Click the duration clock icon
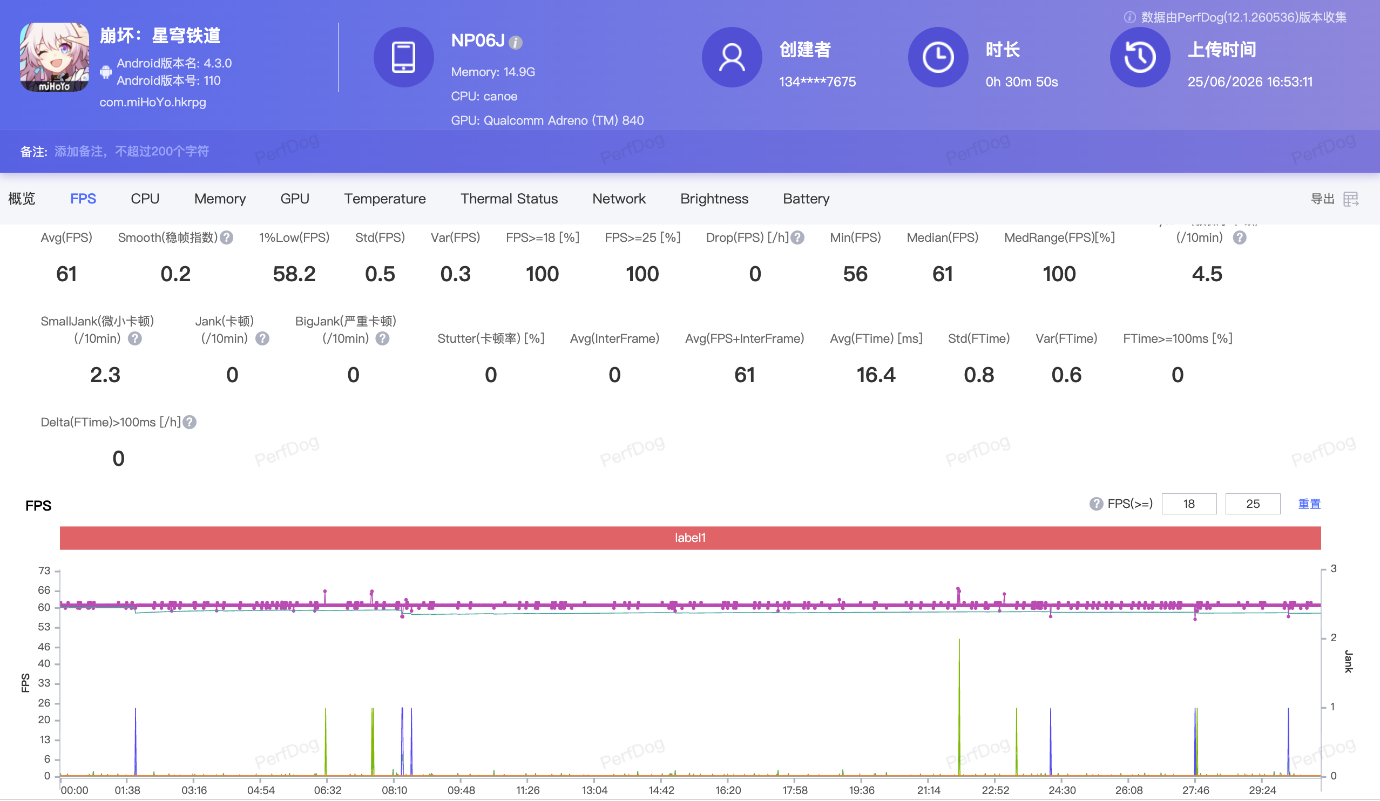 coord(938,57)
